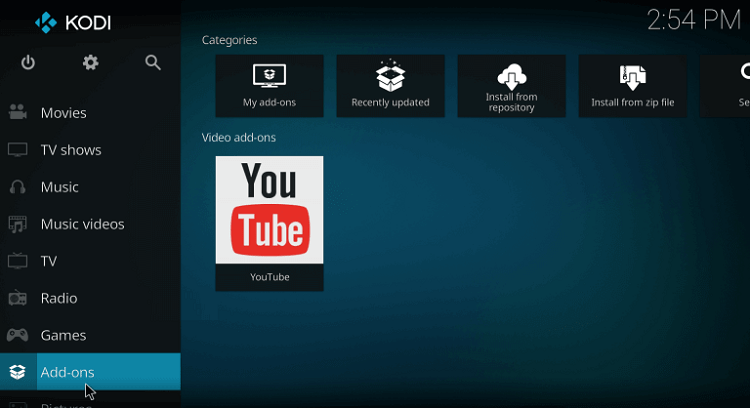Click the Movies camera icon

[18, 112]
